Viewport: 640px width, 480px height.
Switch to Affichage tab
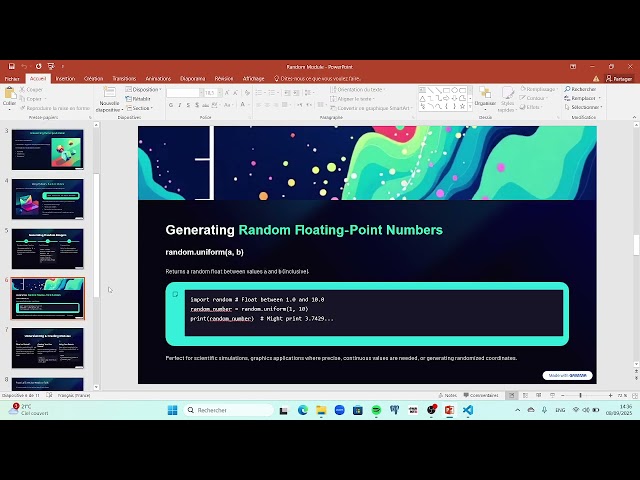point(253,78)
